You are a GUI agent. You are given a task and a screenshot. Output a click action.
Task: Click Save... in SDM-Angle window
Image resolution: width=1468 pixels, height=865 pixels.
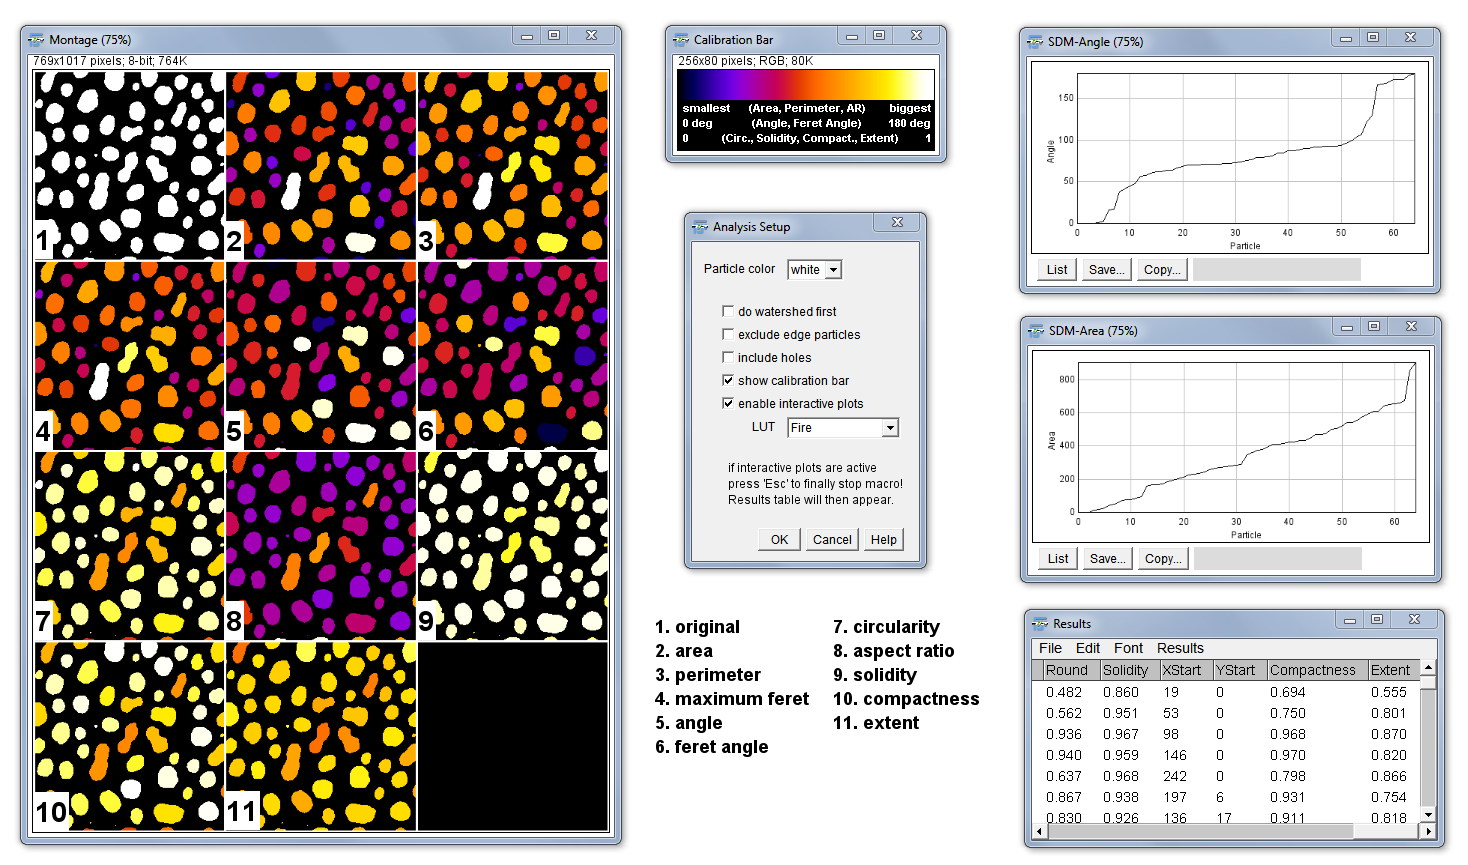[x=1107, y=270]
